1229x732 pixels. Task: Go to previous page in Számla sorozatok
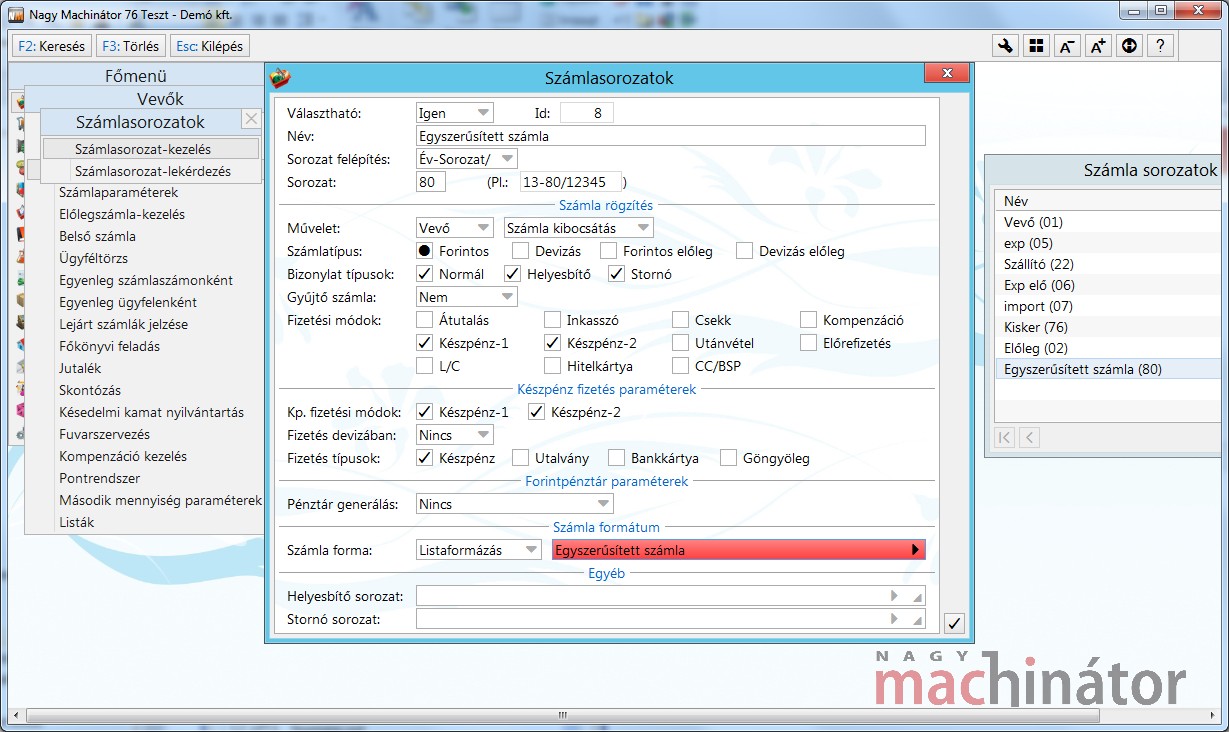pos(1028,437)
